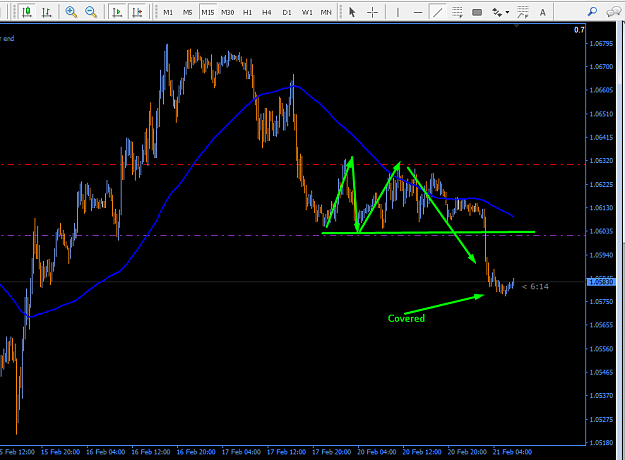Click price axis label 1.05180
This screenshot has height=460, width=625.
[601, 442]
